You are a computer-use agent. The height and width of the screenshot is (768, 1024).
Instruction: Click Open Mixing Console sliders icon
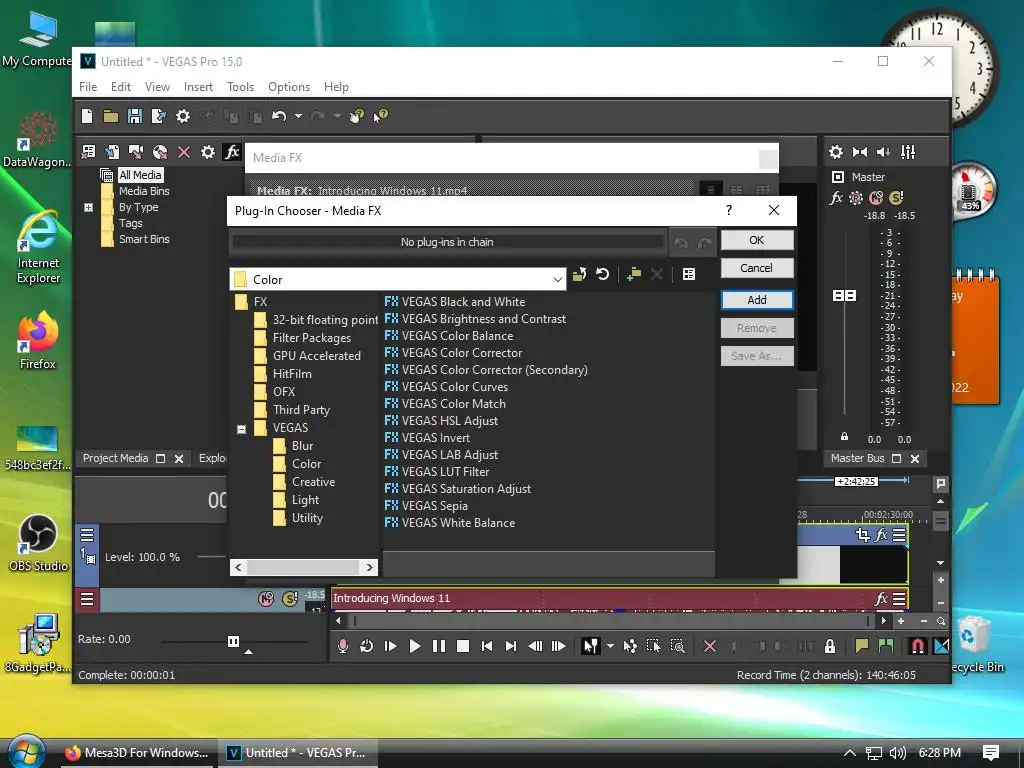[908, 152]
